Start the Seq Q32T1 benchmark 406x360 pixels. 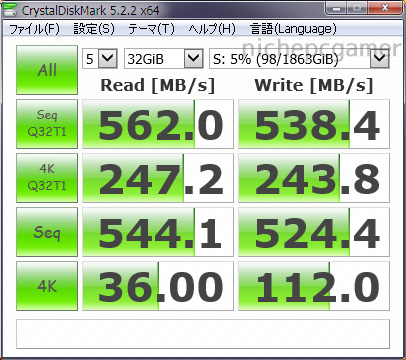click(x=47, y=124)
